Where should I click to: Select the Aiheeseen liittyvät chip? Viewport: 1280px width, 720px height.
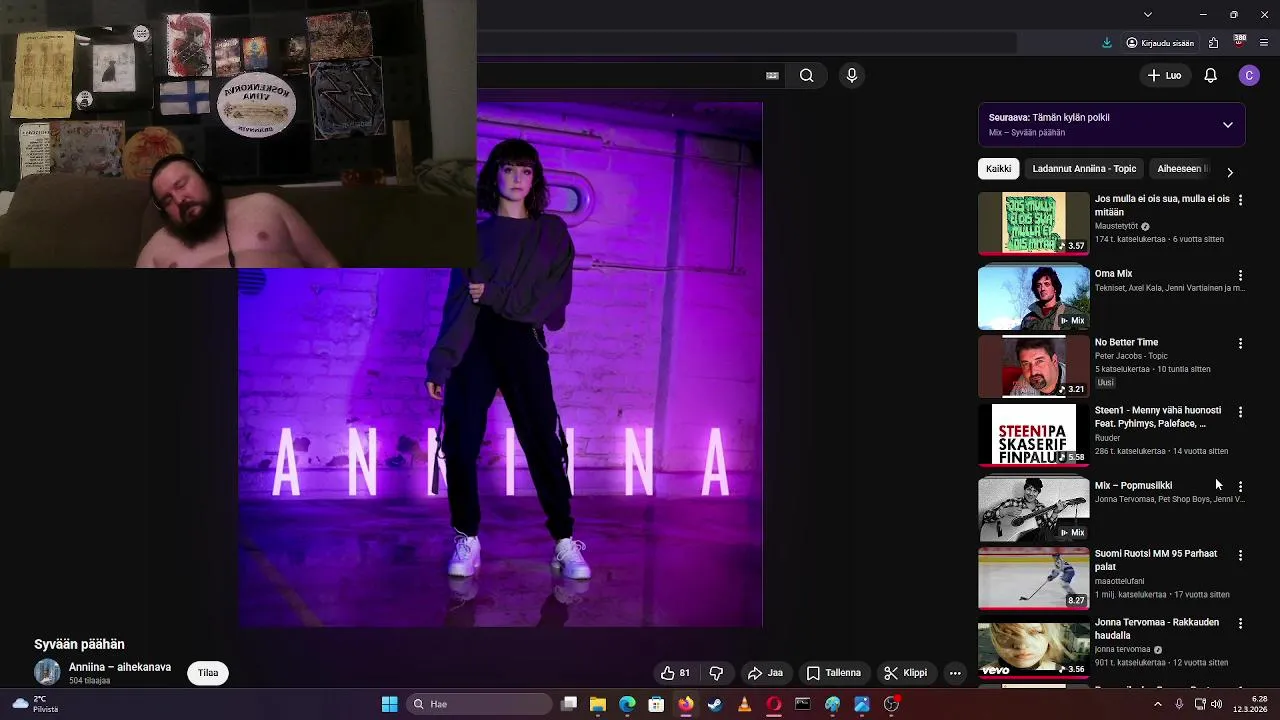(x=1182, y=169)
